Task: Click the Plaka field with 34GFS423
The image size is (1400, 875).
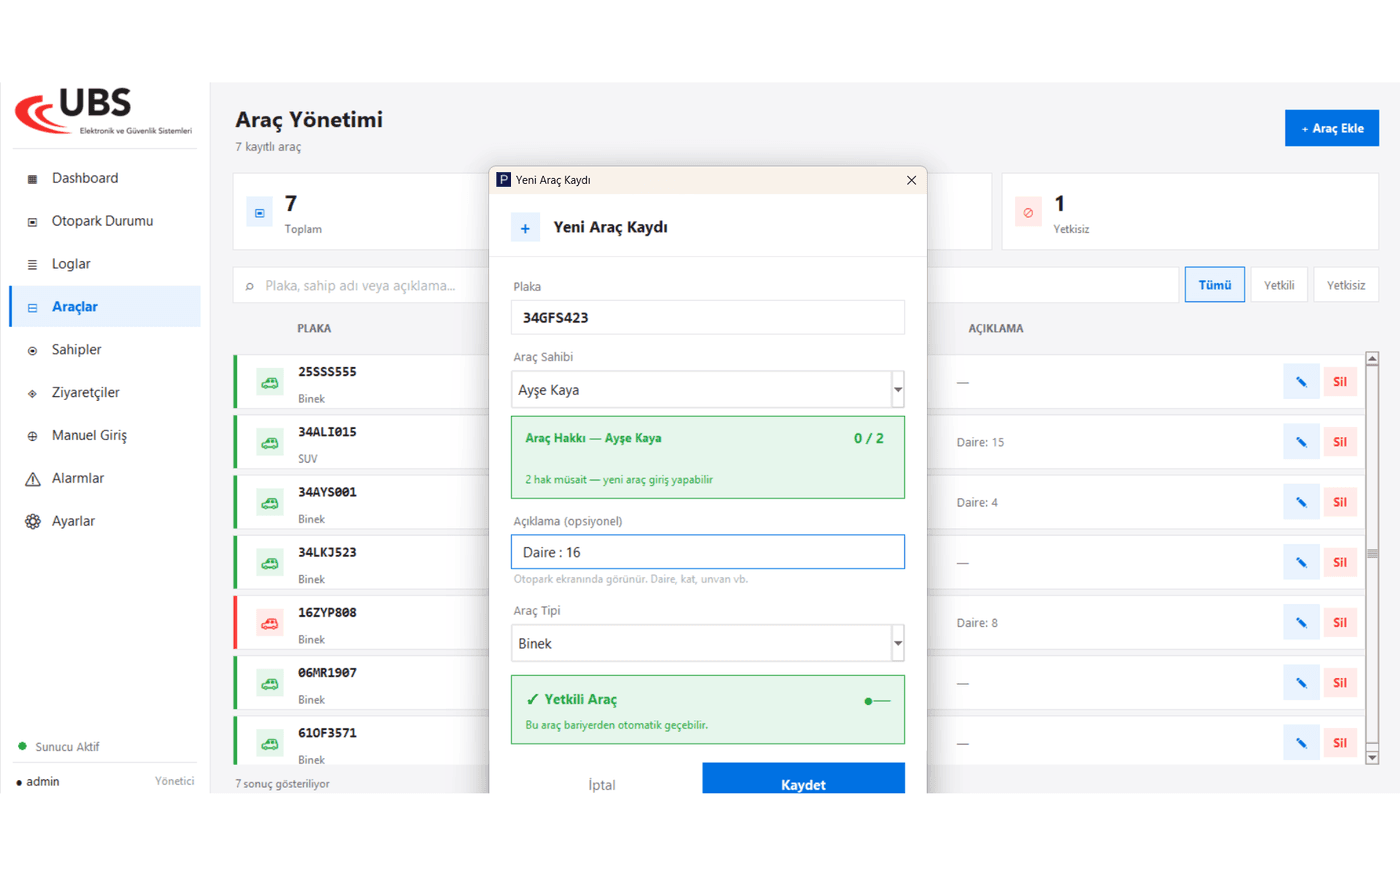Action: click(708, 318)
